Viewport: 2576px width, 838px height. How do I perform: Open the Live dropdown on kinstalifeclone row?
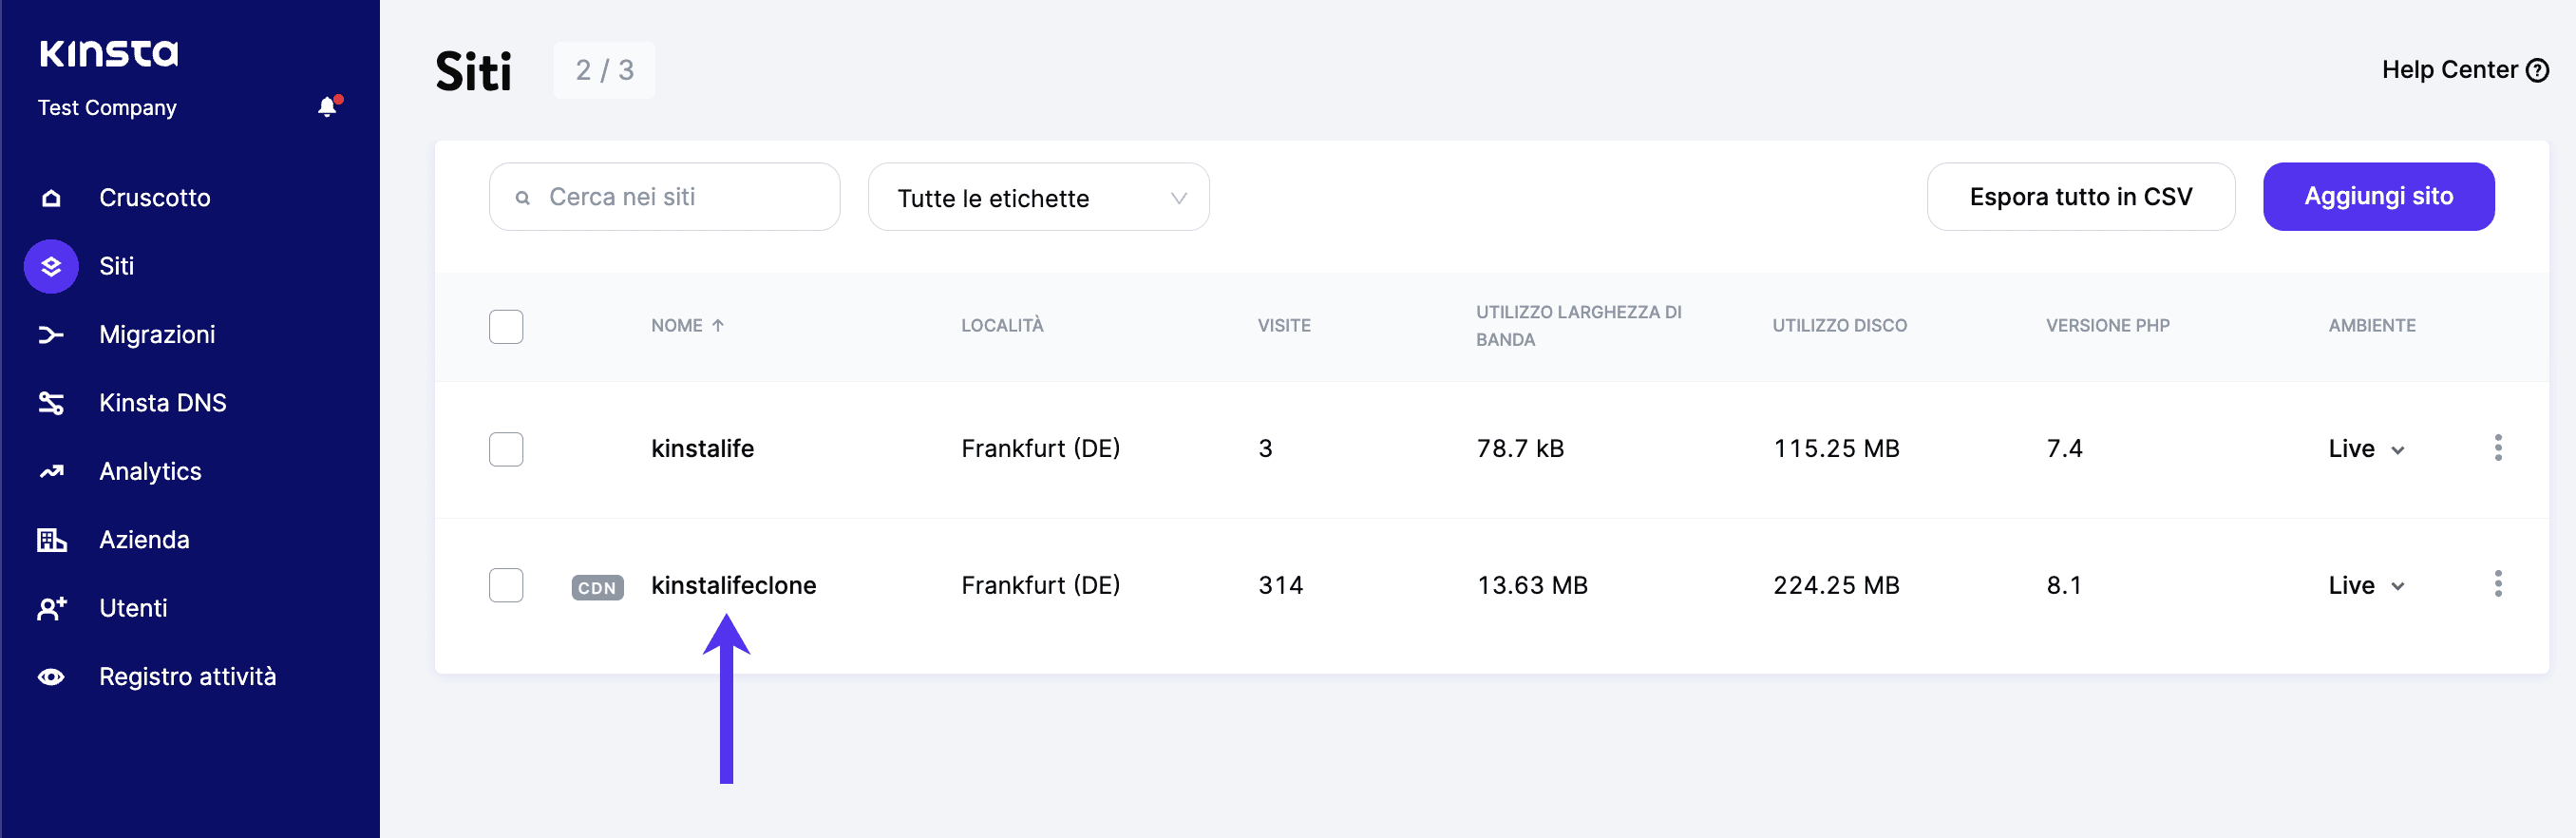pyautogui.click(x=2366, y=585)
